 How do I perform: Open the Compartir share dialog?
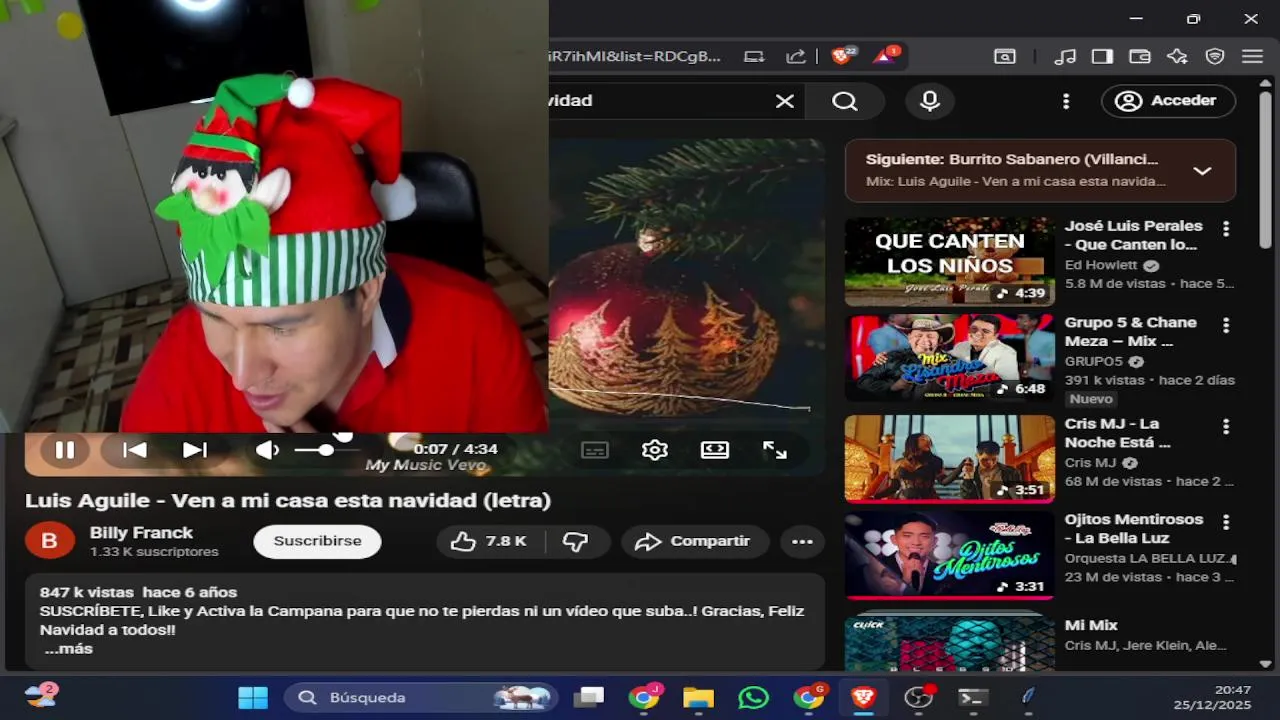point(695,541)
